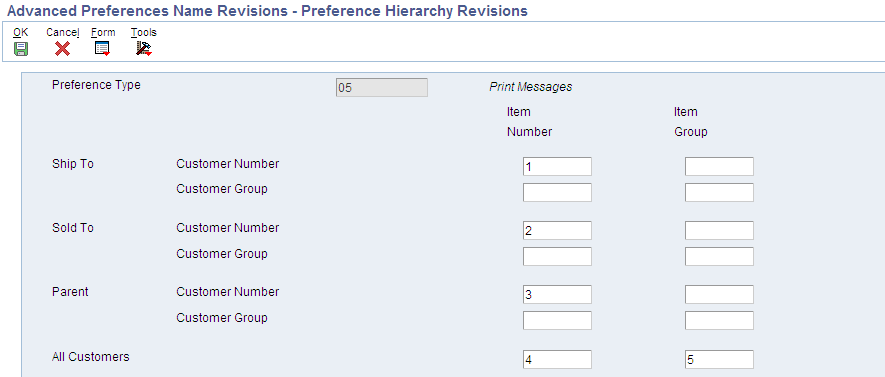885x377 pixels.
Task: Open the Tools hammer icon
Action: (x=144, y=49)
